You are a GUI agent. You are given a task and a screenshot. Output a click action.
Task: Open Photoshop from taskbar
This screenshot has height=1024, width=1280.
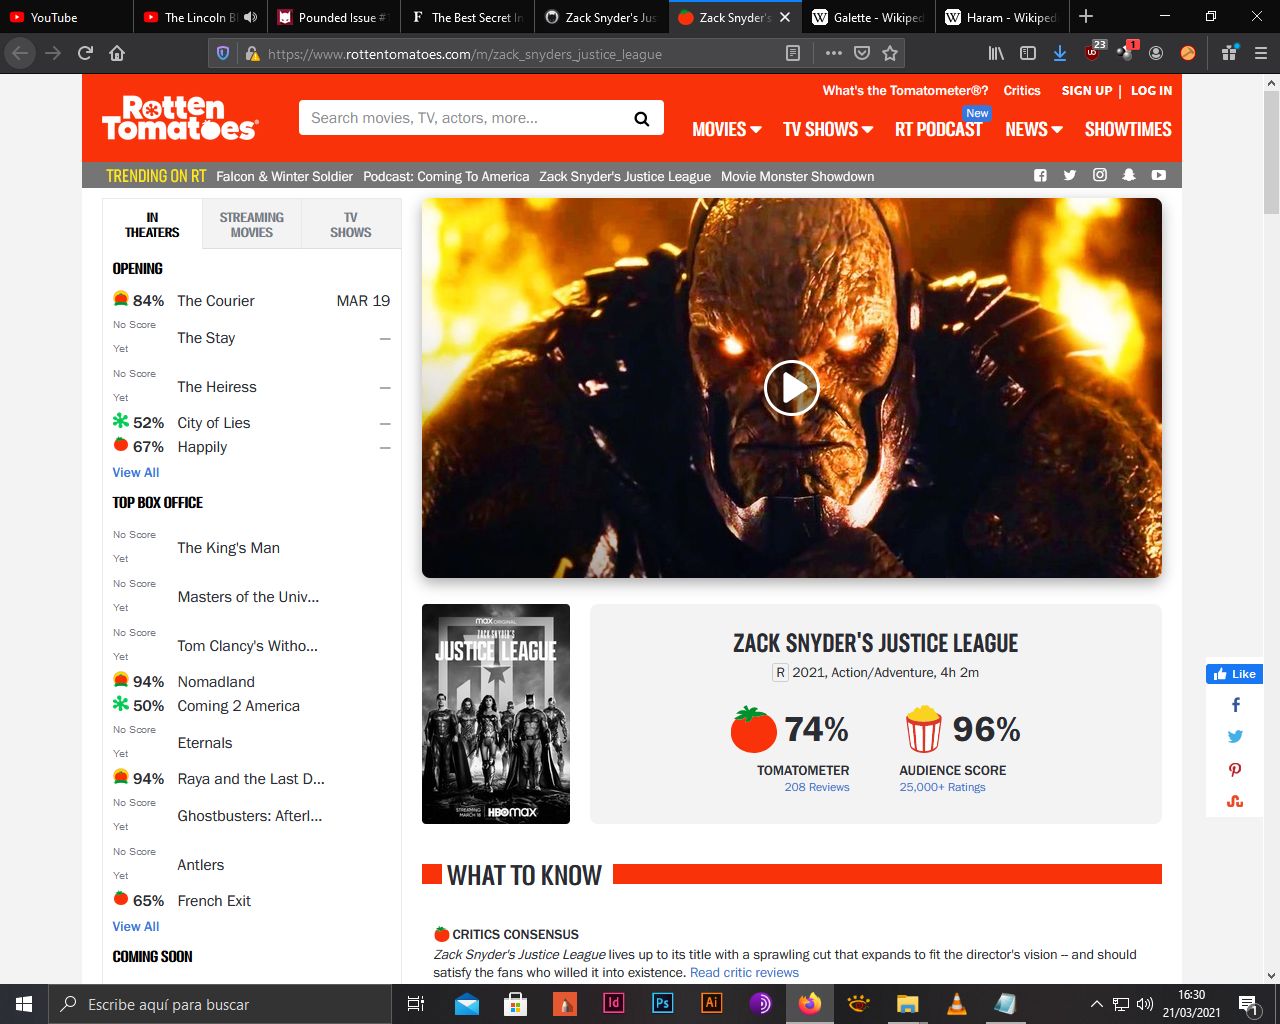coord(662,1004)
